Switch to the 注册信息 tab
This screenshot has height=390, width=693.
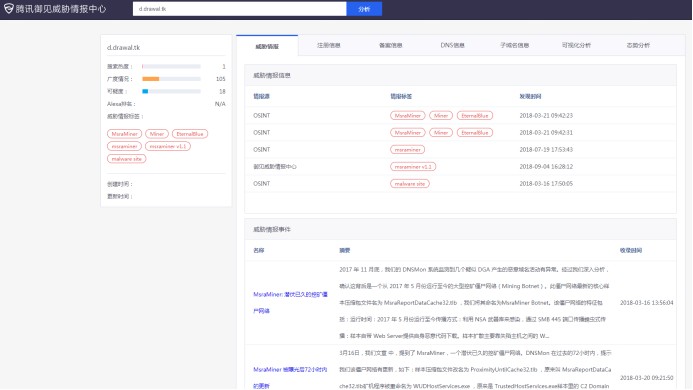tap(329, 45)
